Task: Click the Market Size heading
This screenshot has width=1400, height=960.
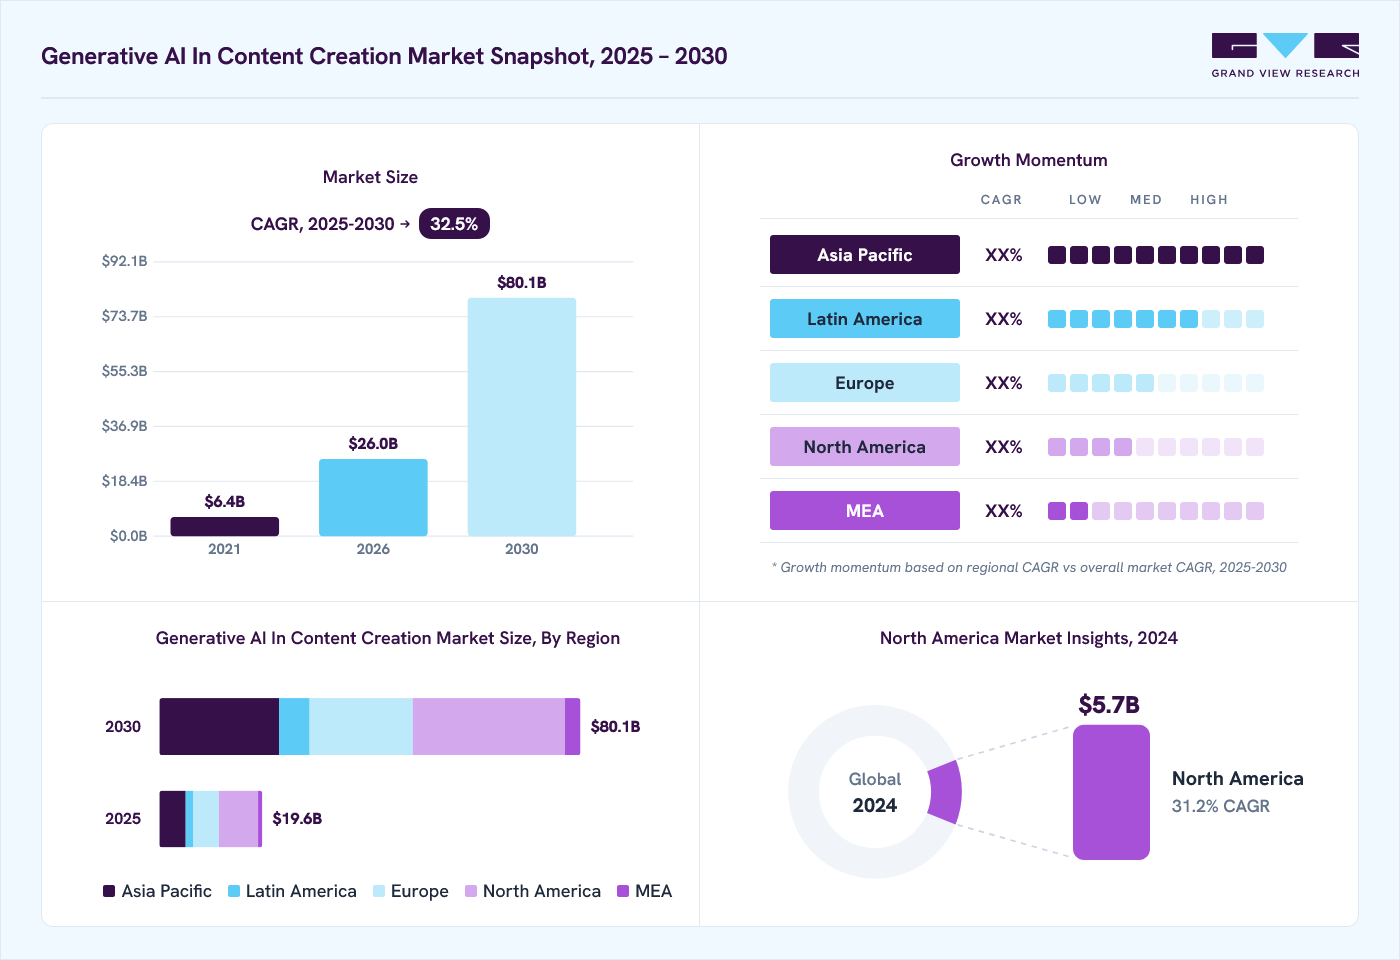Action: point(370,177)
